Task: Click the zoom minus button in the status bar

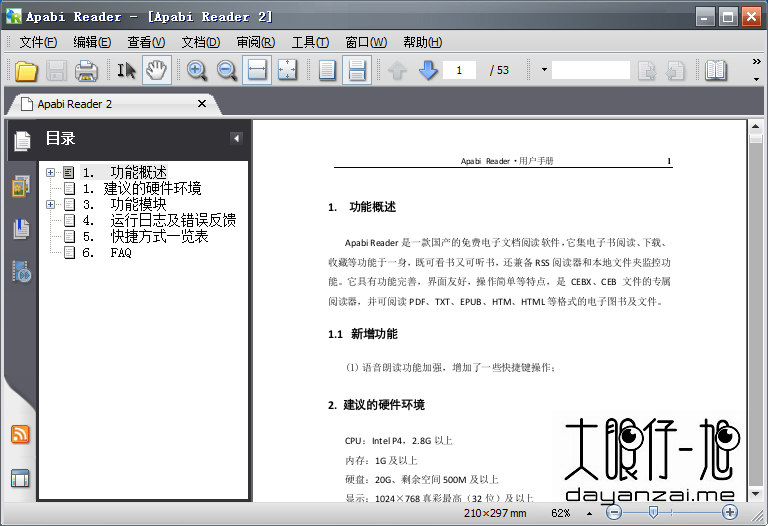Action: [614, 513]
